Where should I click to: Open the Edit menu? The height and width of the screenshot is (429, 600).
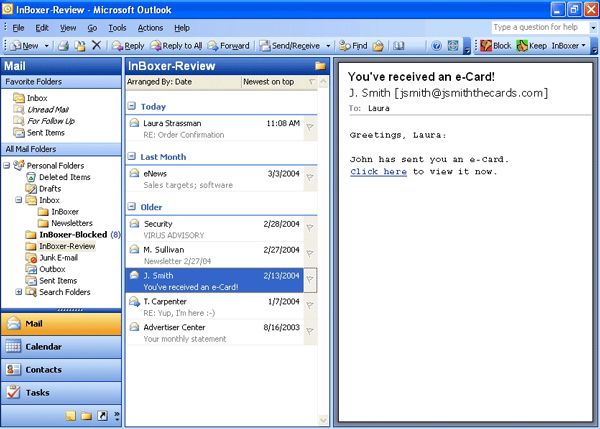tap(42, 28)
